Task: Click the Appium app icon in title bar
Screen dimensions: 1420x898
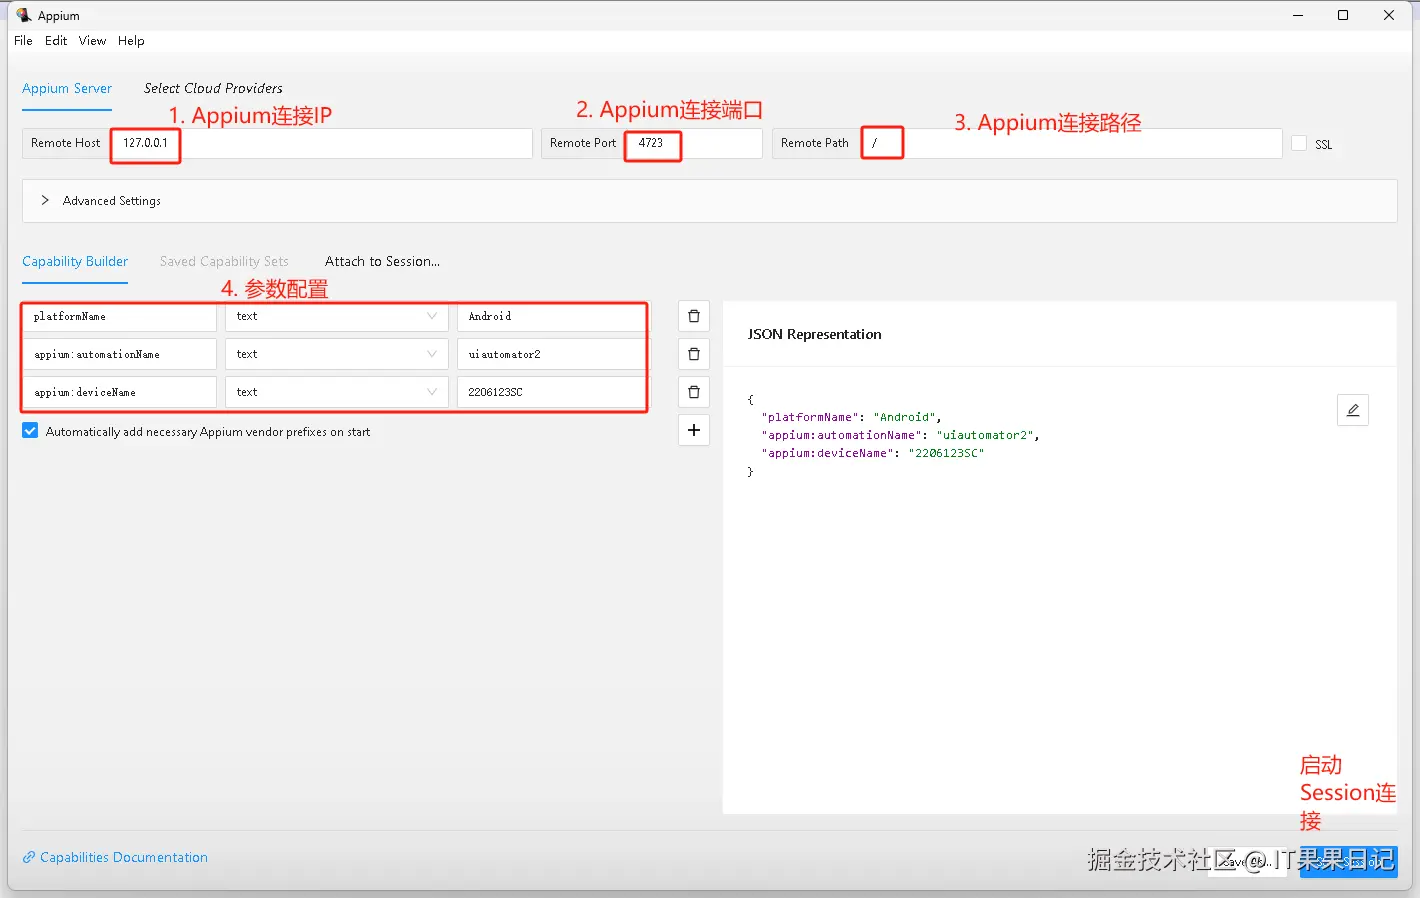Action: click(24, 15)
